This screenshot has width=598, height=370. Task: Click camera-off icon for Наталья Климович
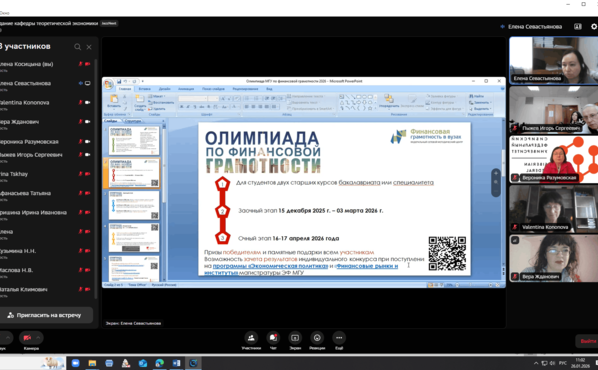point(87,289)
